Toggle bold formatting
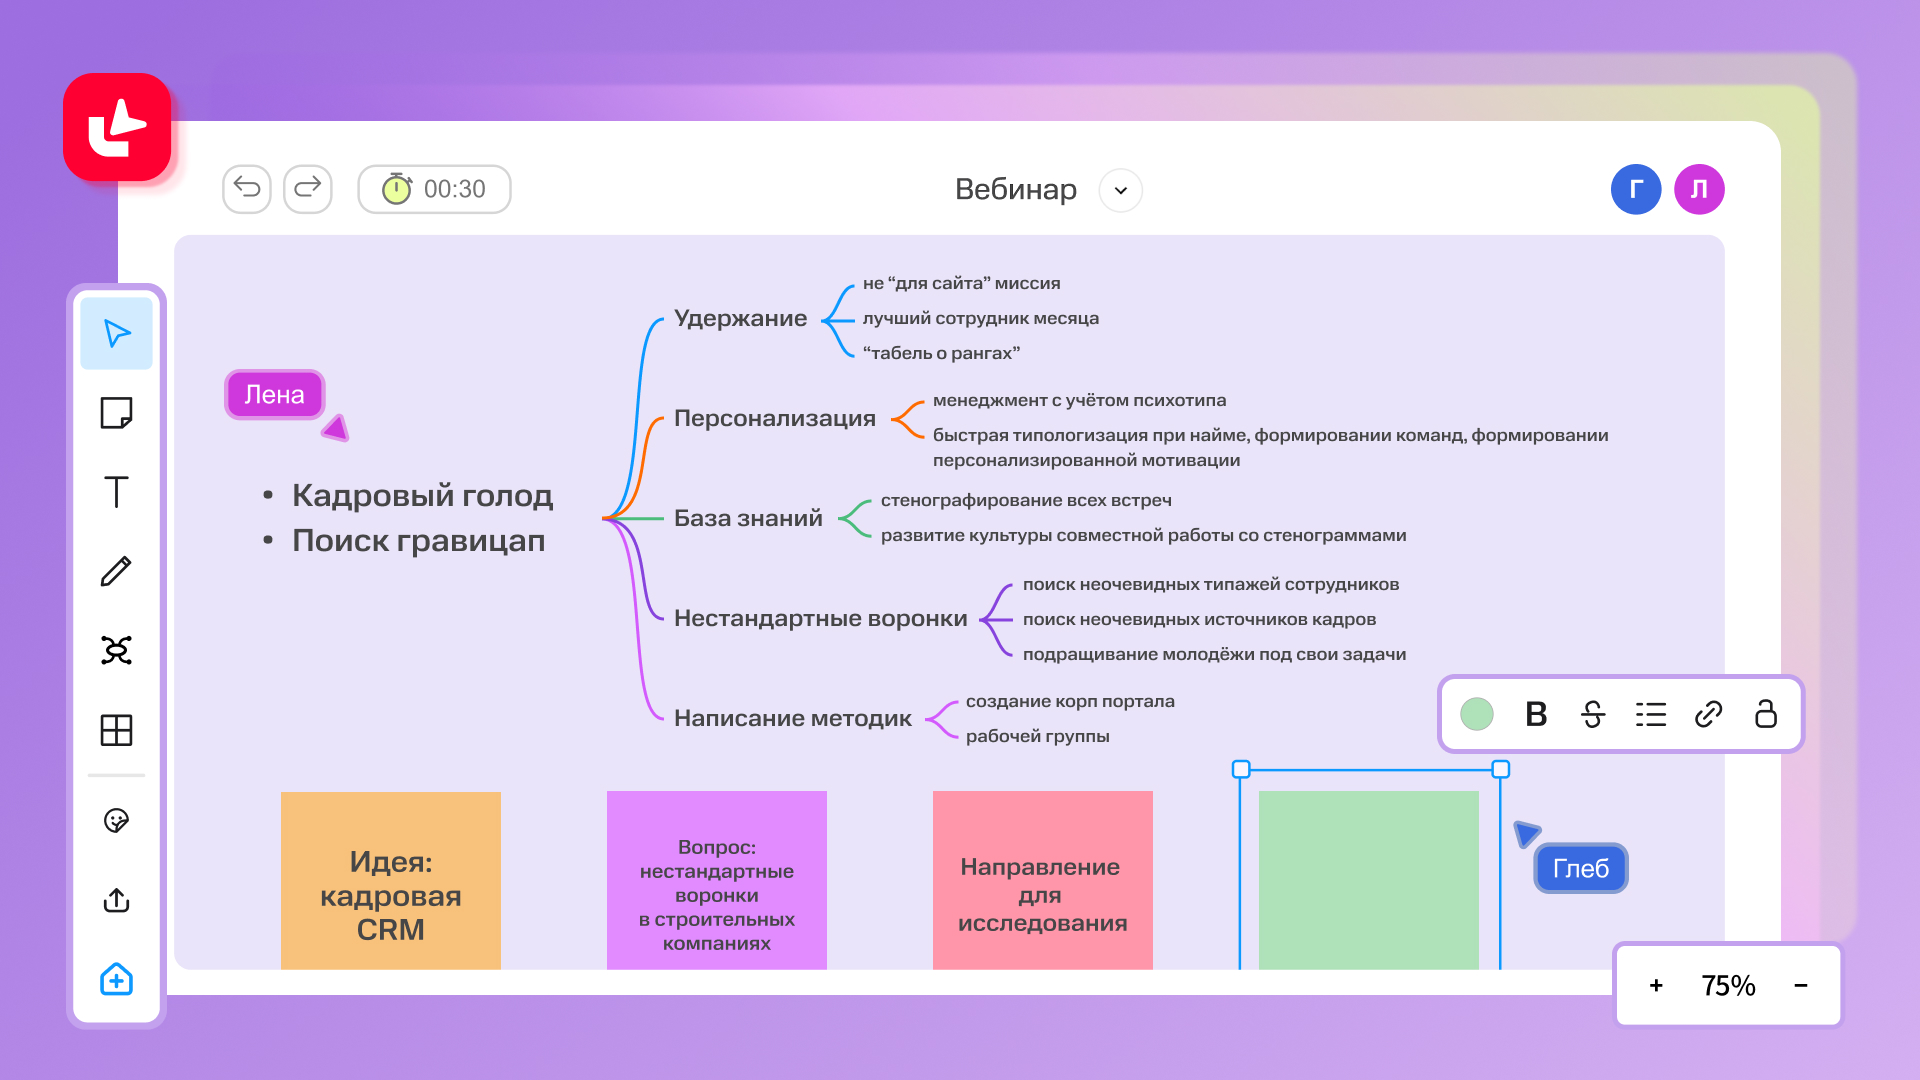Screen dimensions: 1920x1080 pyautogui.click(x=1536, y=714)
